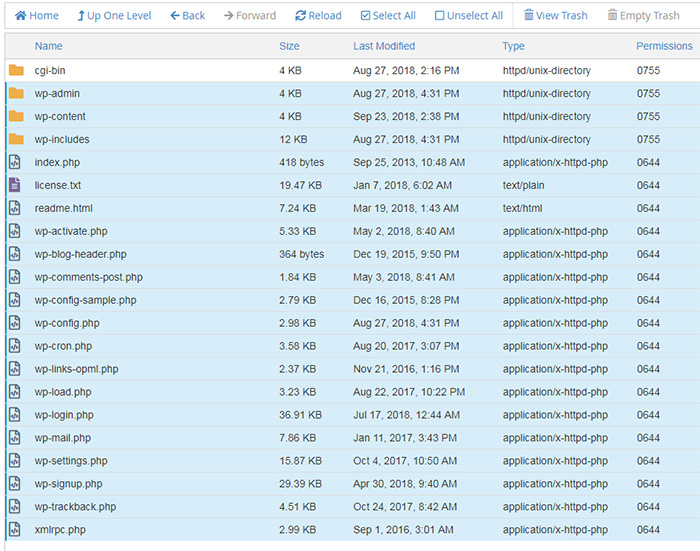This screenshot has height=551, width=700.
Task: Click the wp-settings.php file name
Action: [x=71, y=461]
